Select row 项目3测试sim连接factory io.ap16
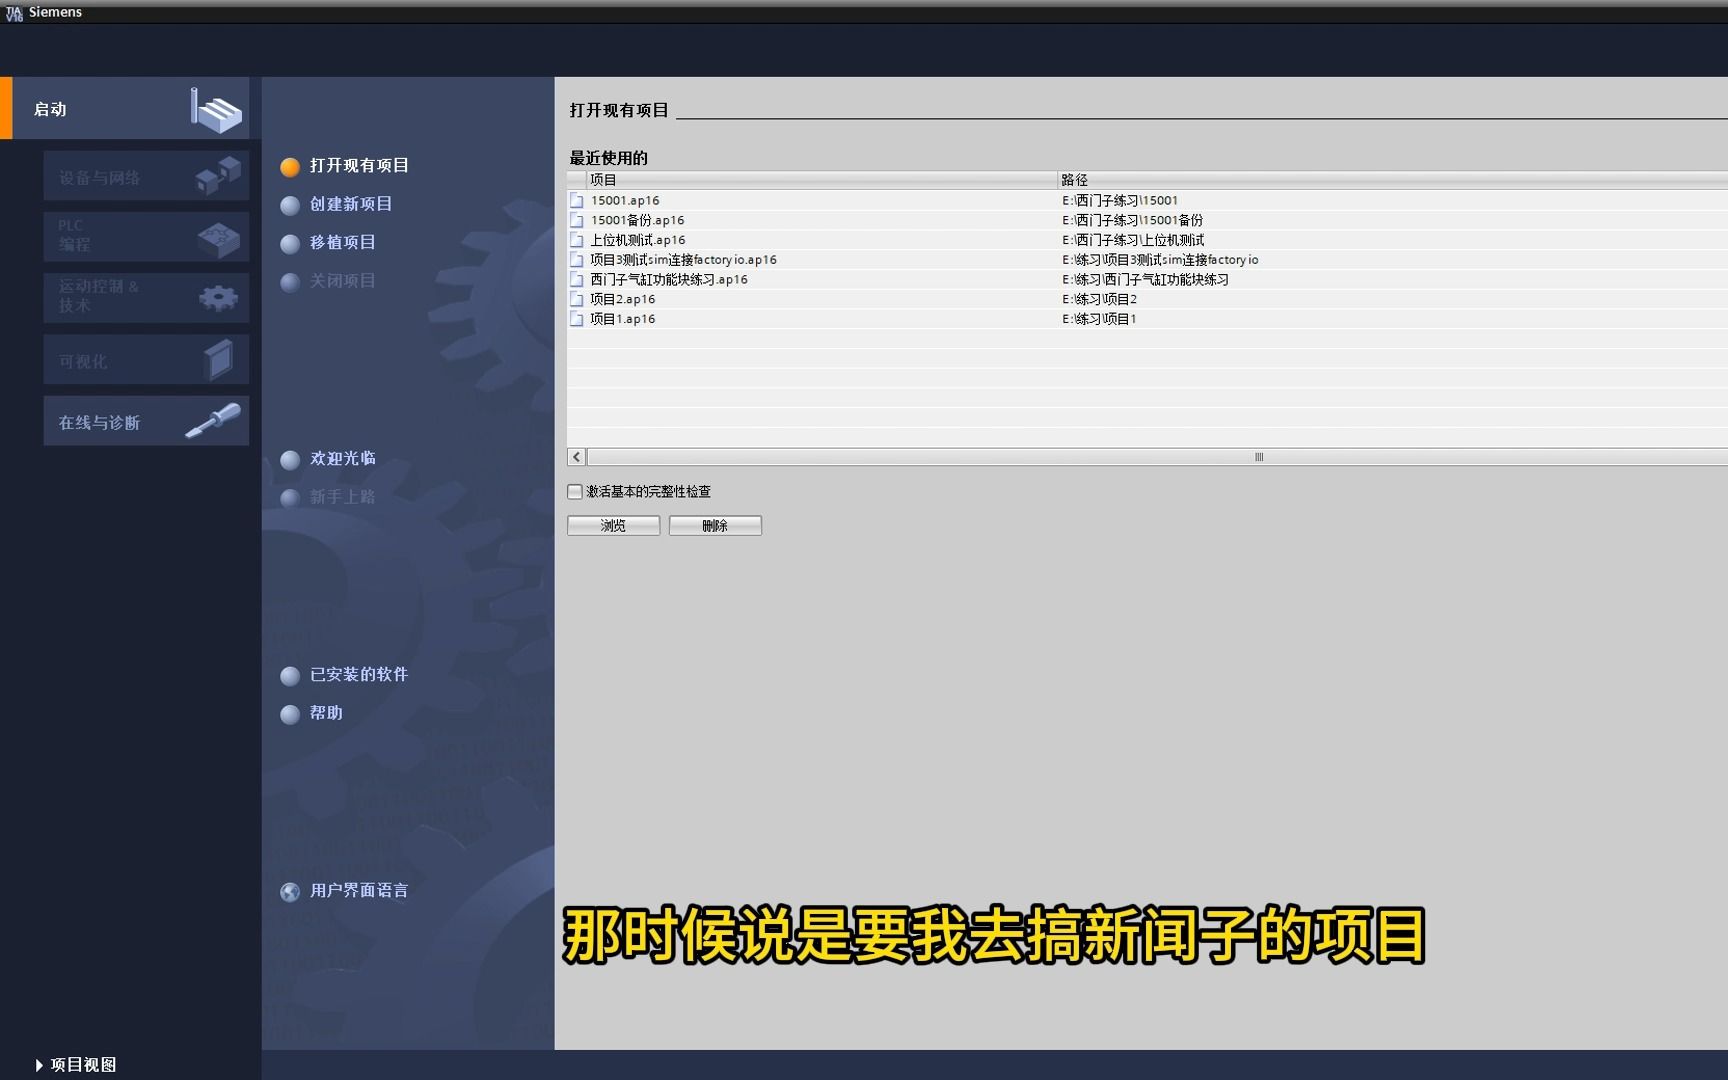 coord(1147,260)
